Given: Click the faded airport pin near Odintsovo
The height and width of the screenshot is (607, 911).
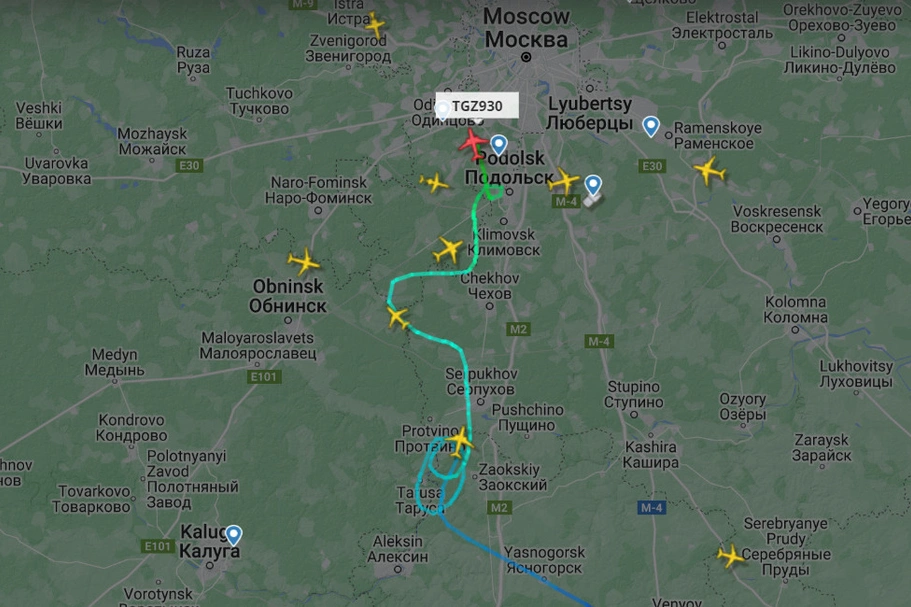Looking at the screenshot, I should (443, 110).
